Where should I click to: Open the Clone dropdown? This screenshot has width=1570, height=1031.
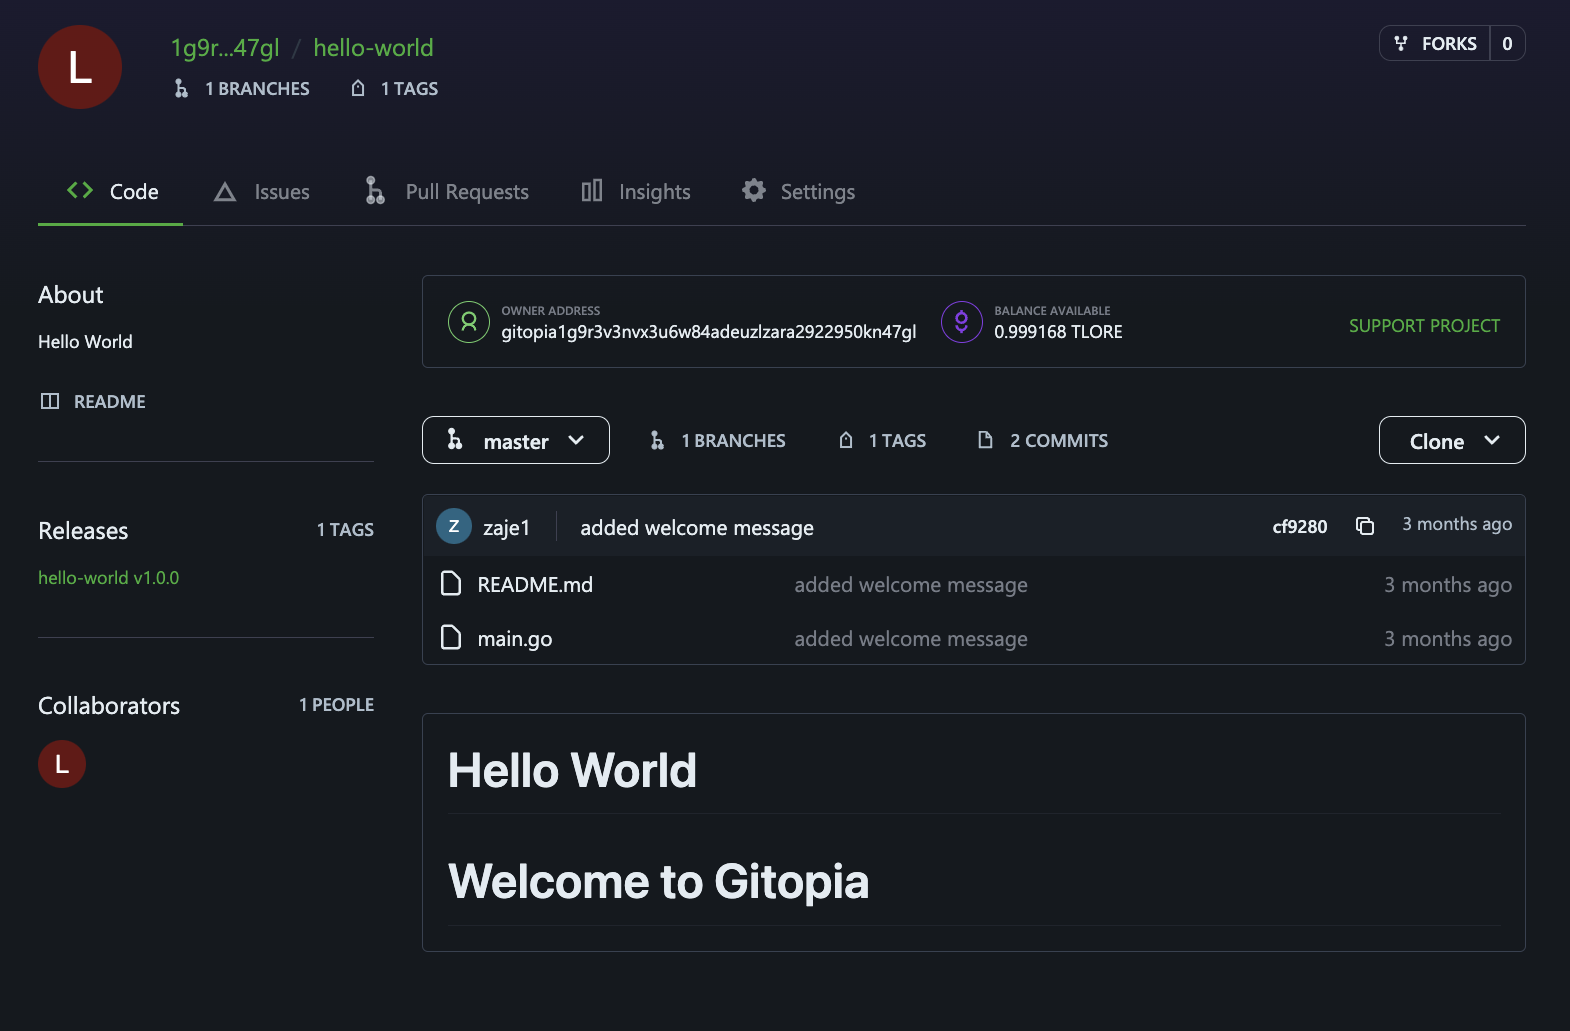(1452, 440)
